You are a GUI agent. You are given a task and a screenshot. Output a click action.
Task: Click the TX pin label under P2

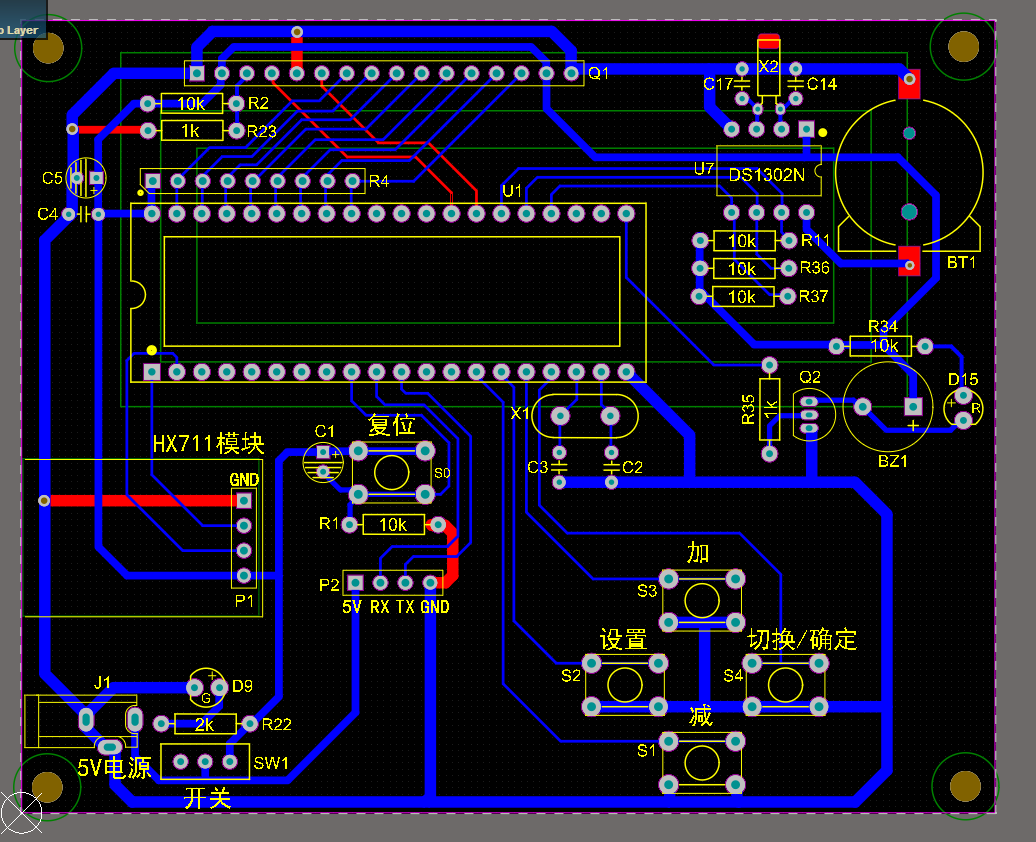coord(405,607)
